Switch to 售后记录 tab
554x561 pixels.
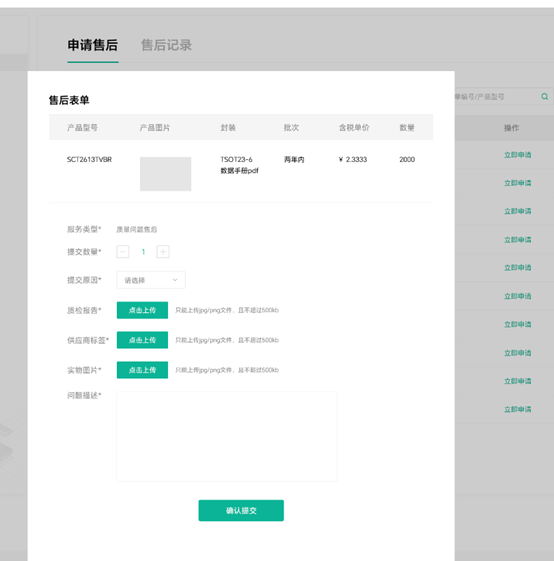coord(166,45)
